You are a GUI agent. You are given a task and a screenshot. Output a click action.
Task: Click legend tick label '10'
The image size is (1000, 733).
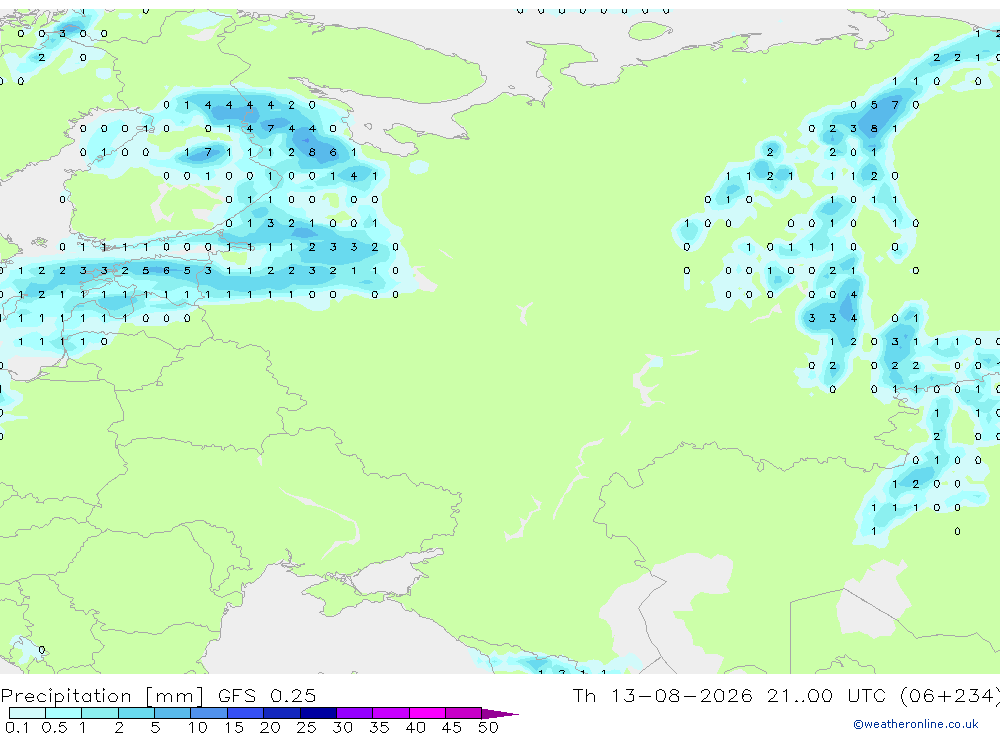(197, 727)
